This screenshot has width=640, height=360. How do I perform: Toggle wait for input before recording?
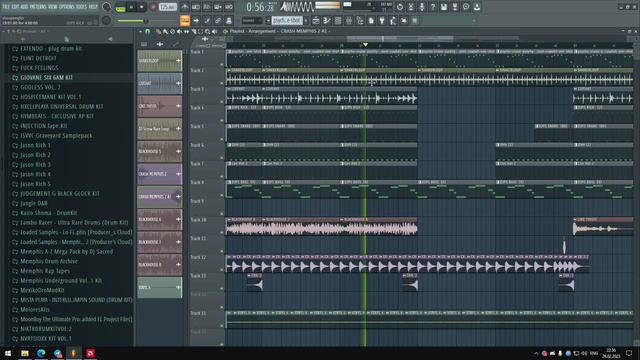(x=196, y=7)
